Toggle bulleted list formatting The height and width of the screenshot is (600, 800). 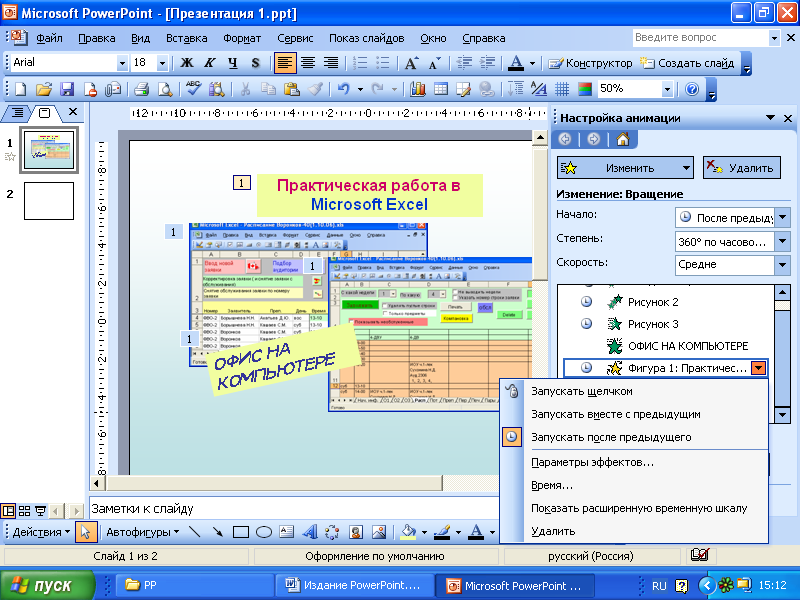click(x=383, y=63)
